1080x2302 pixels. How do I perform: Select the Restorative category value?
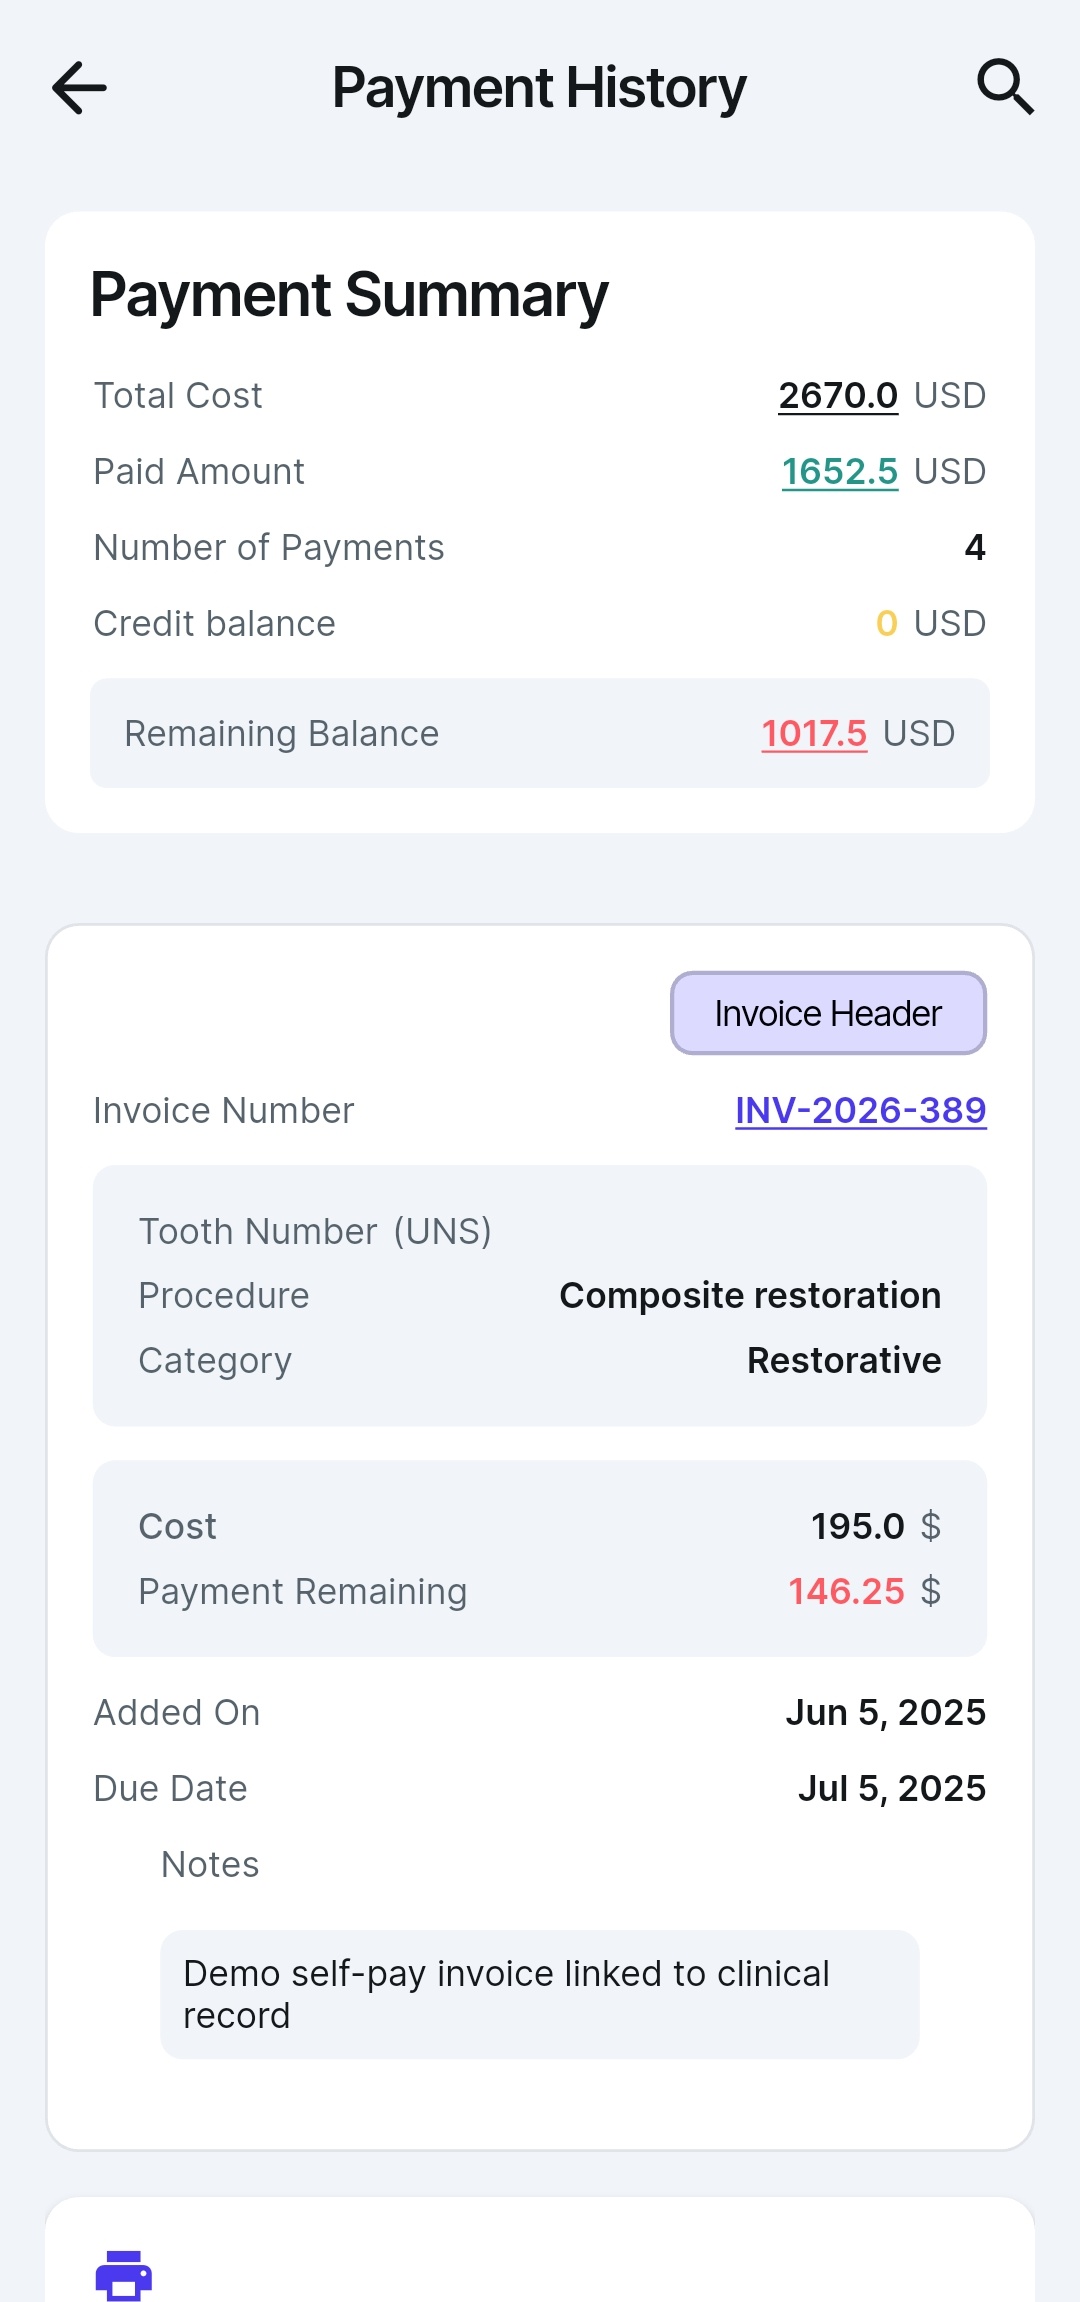844,1361
